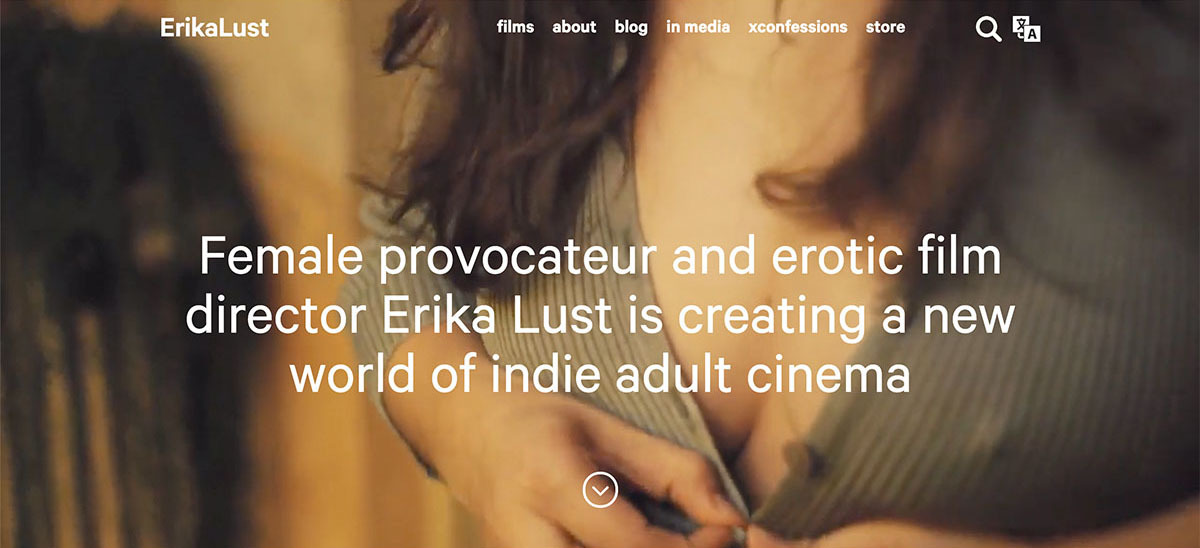Viewport: 1200px width, 548px height.
Task: Click headline line 'world of indie adult cinema'
Action: click(x=600, y=374)
